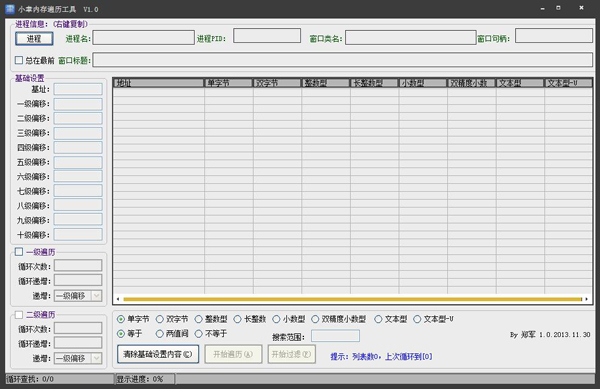
Task: Click the 四级偏移 input field
Action: pos(78,147)
